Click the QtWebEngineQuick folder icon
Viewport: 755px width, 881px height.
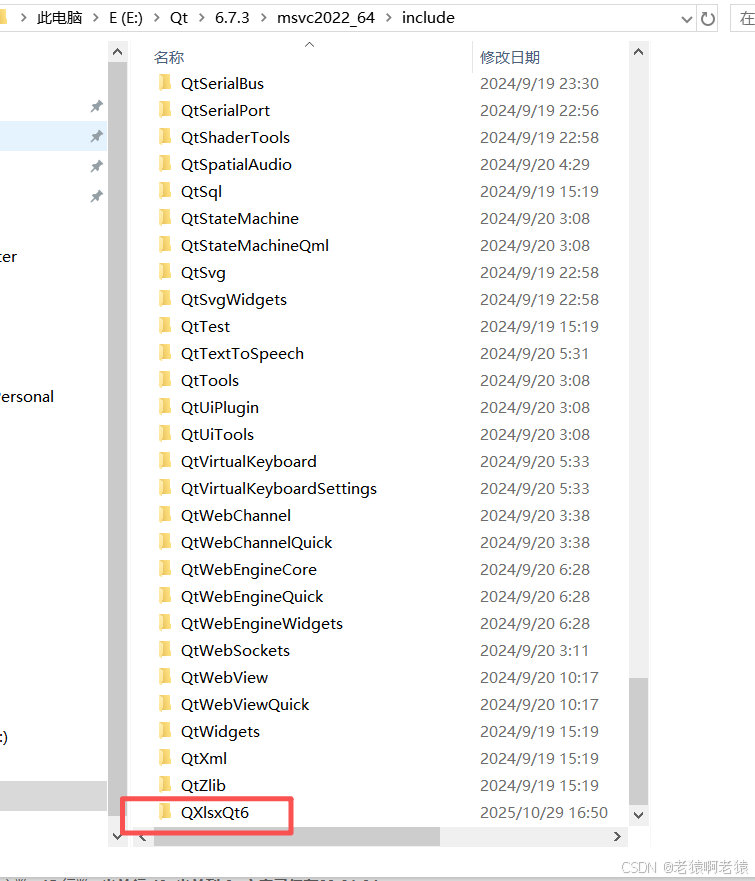coord(165,596)
